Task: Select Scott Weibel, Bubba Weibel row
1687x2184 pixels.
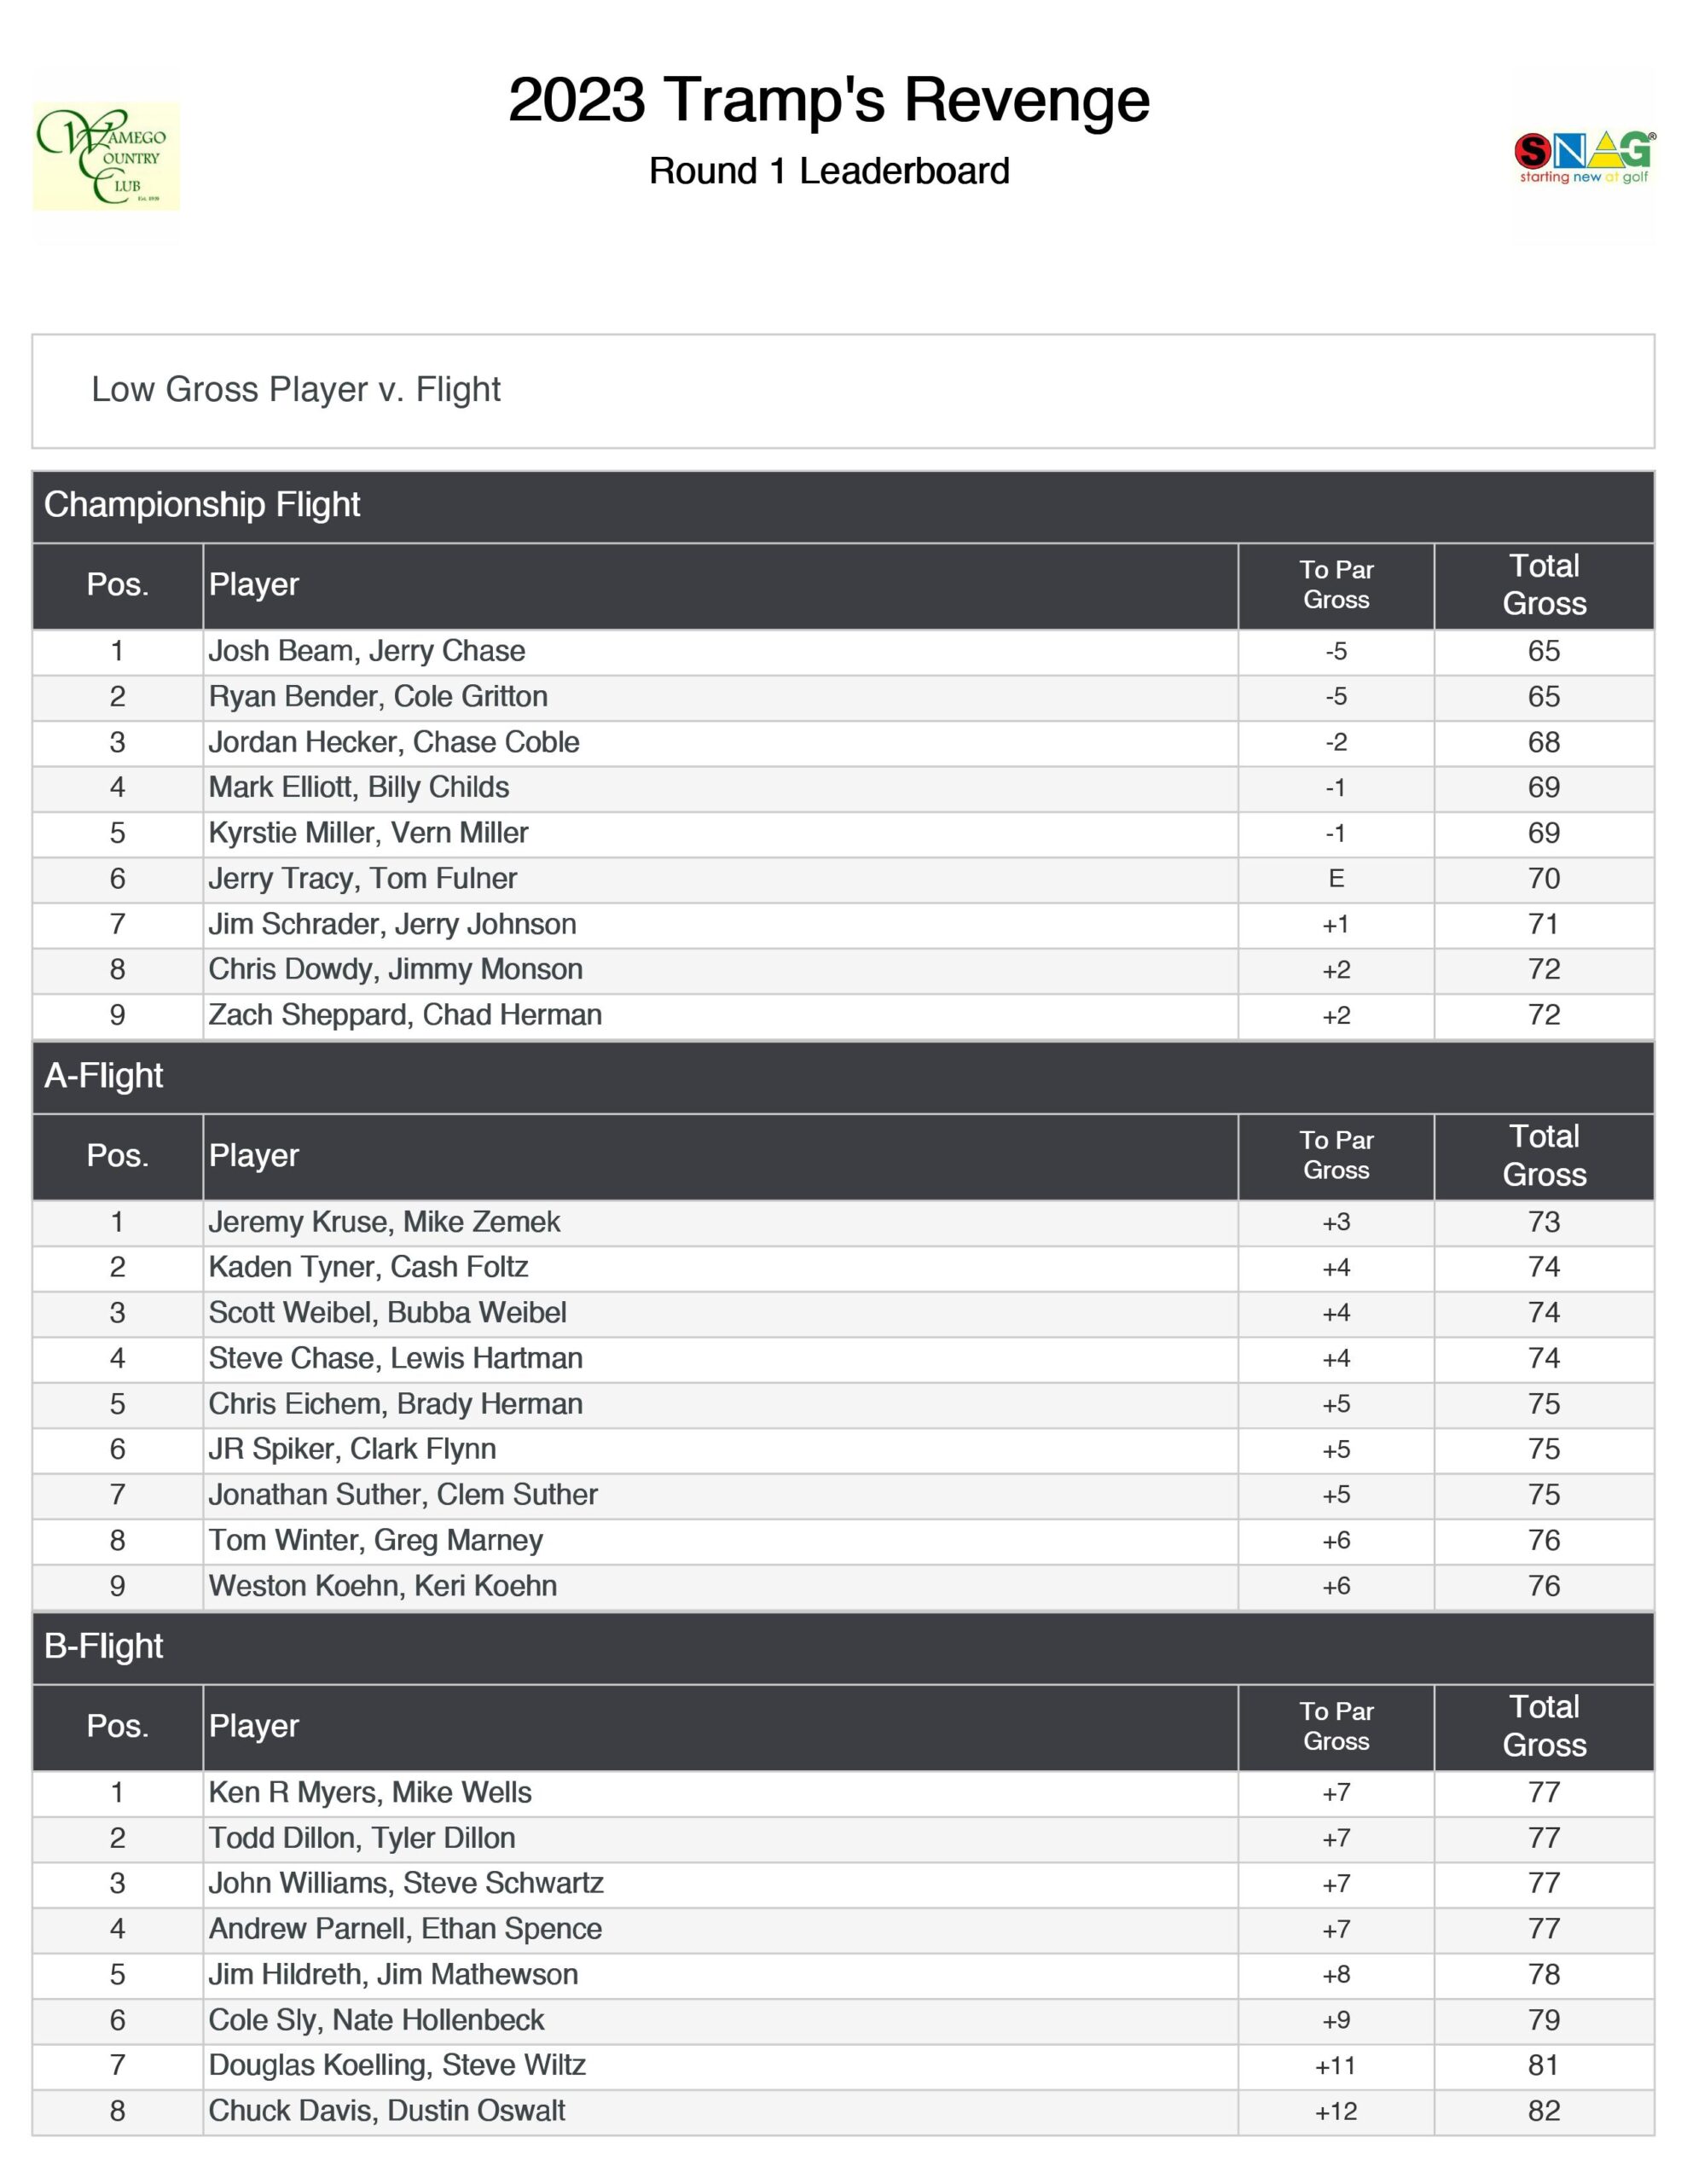Action: tap(387, 1313)
